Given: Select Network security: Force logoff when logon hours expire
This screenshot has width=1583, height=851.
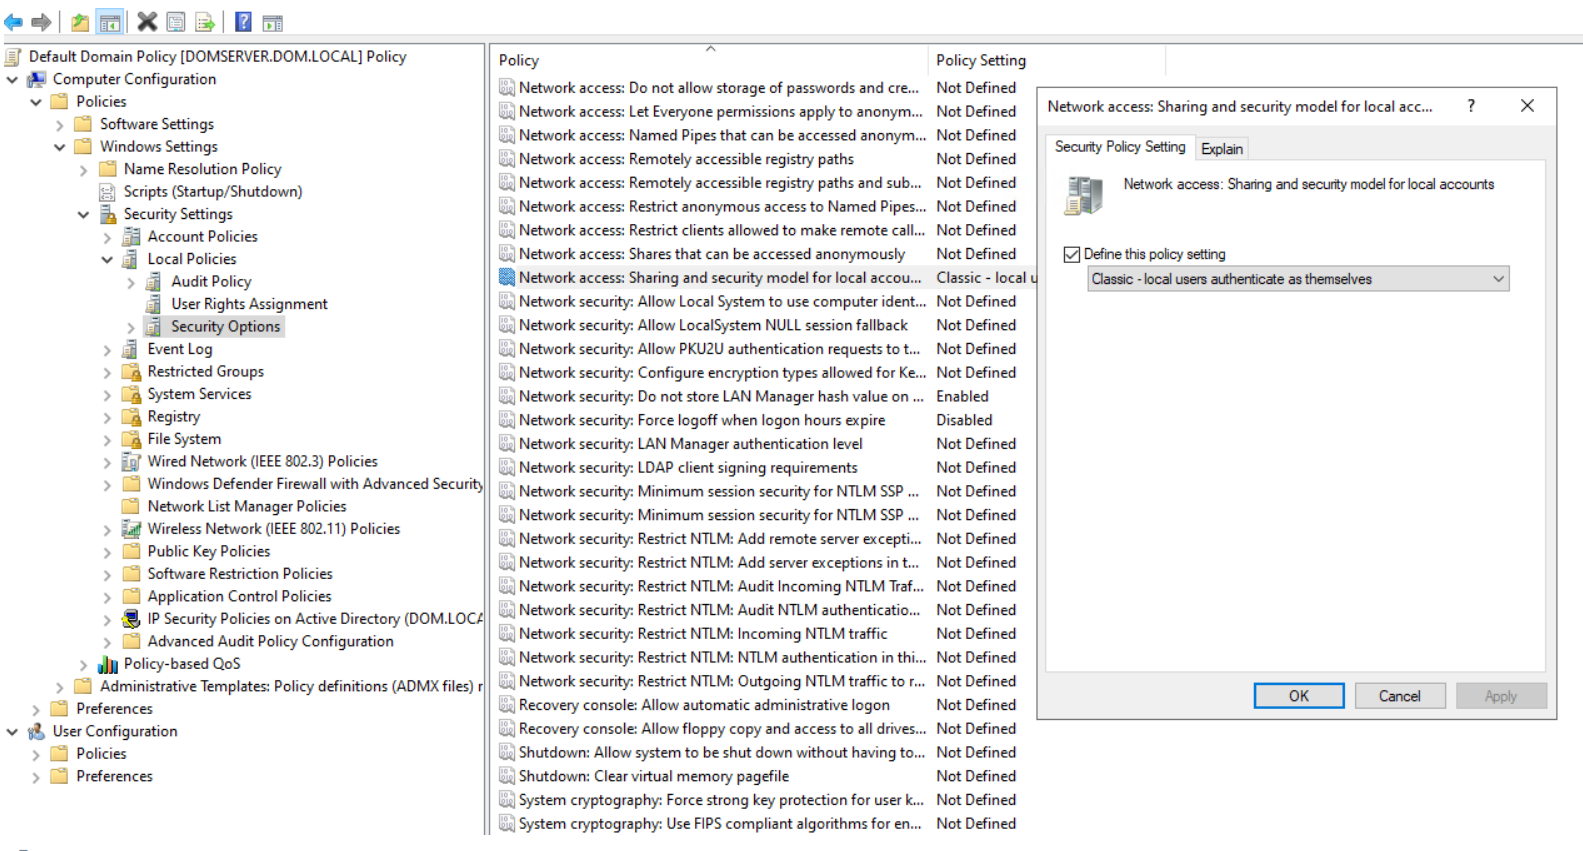Looking at the screenshot, I should 702,420.
